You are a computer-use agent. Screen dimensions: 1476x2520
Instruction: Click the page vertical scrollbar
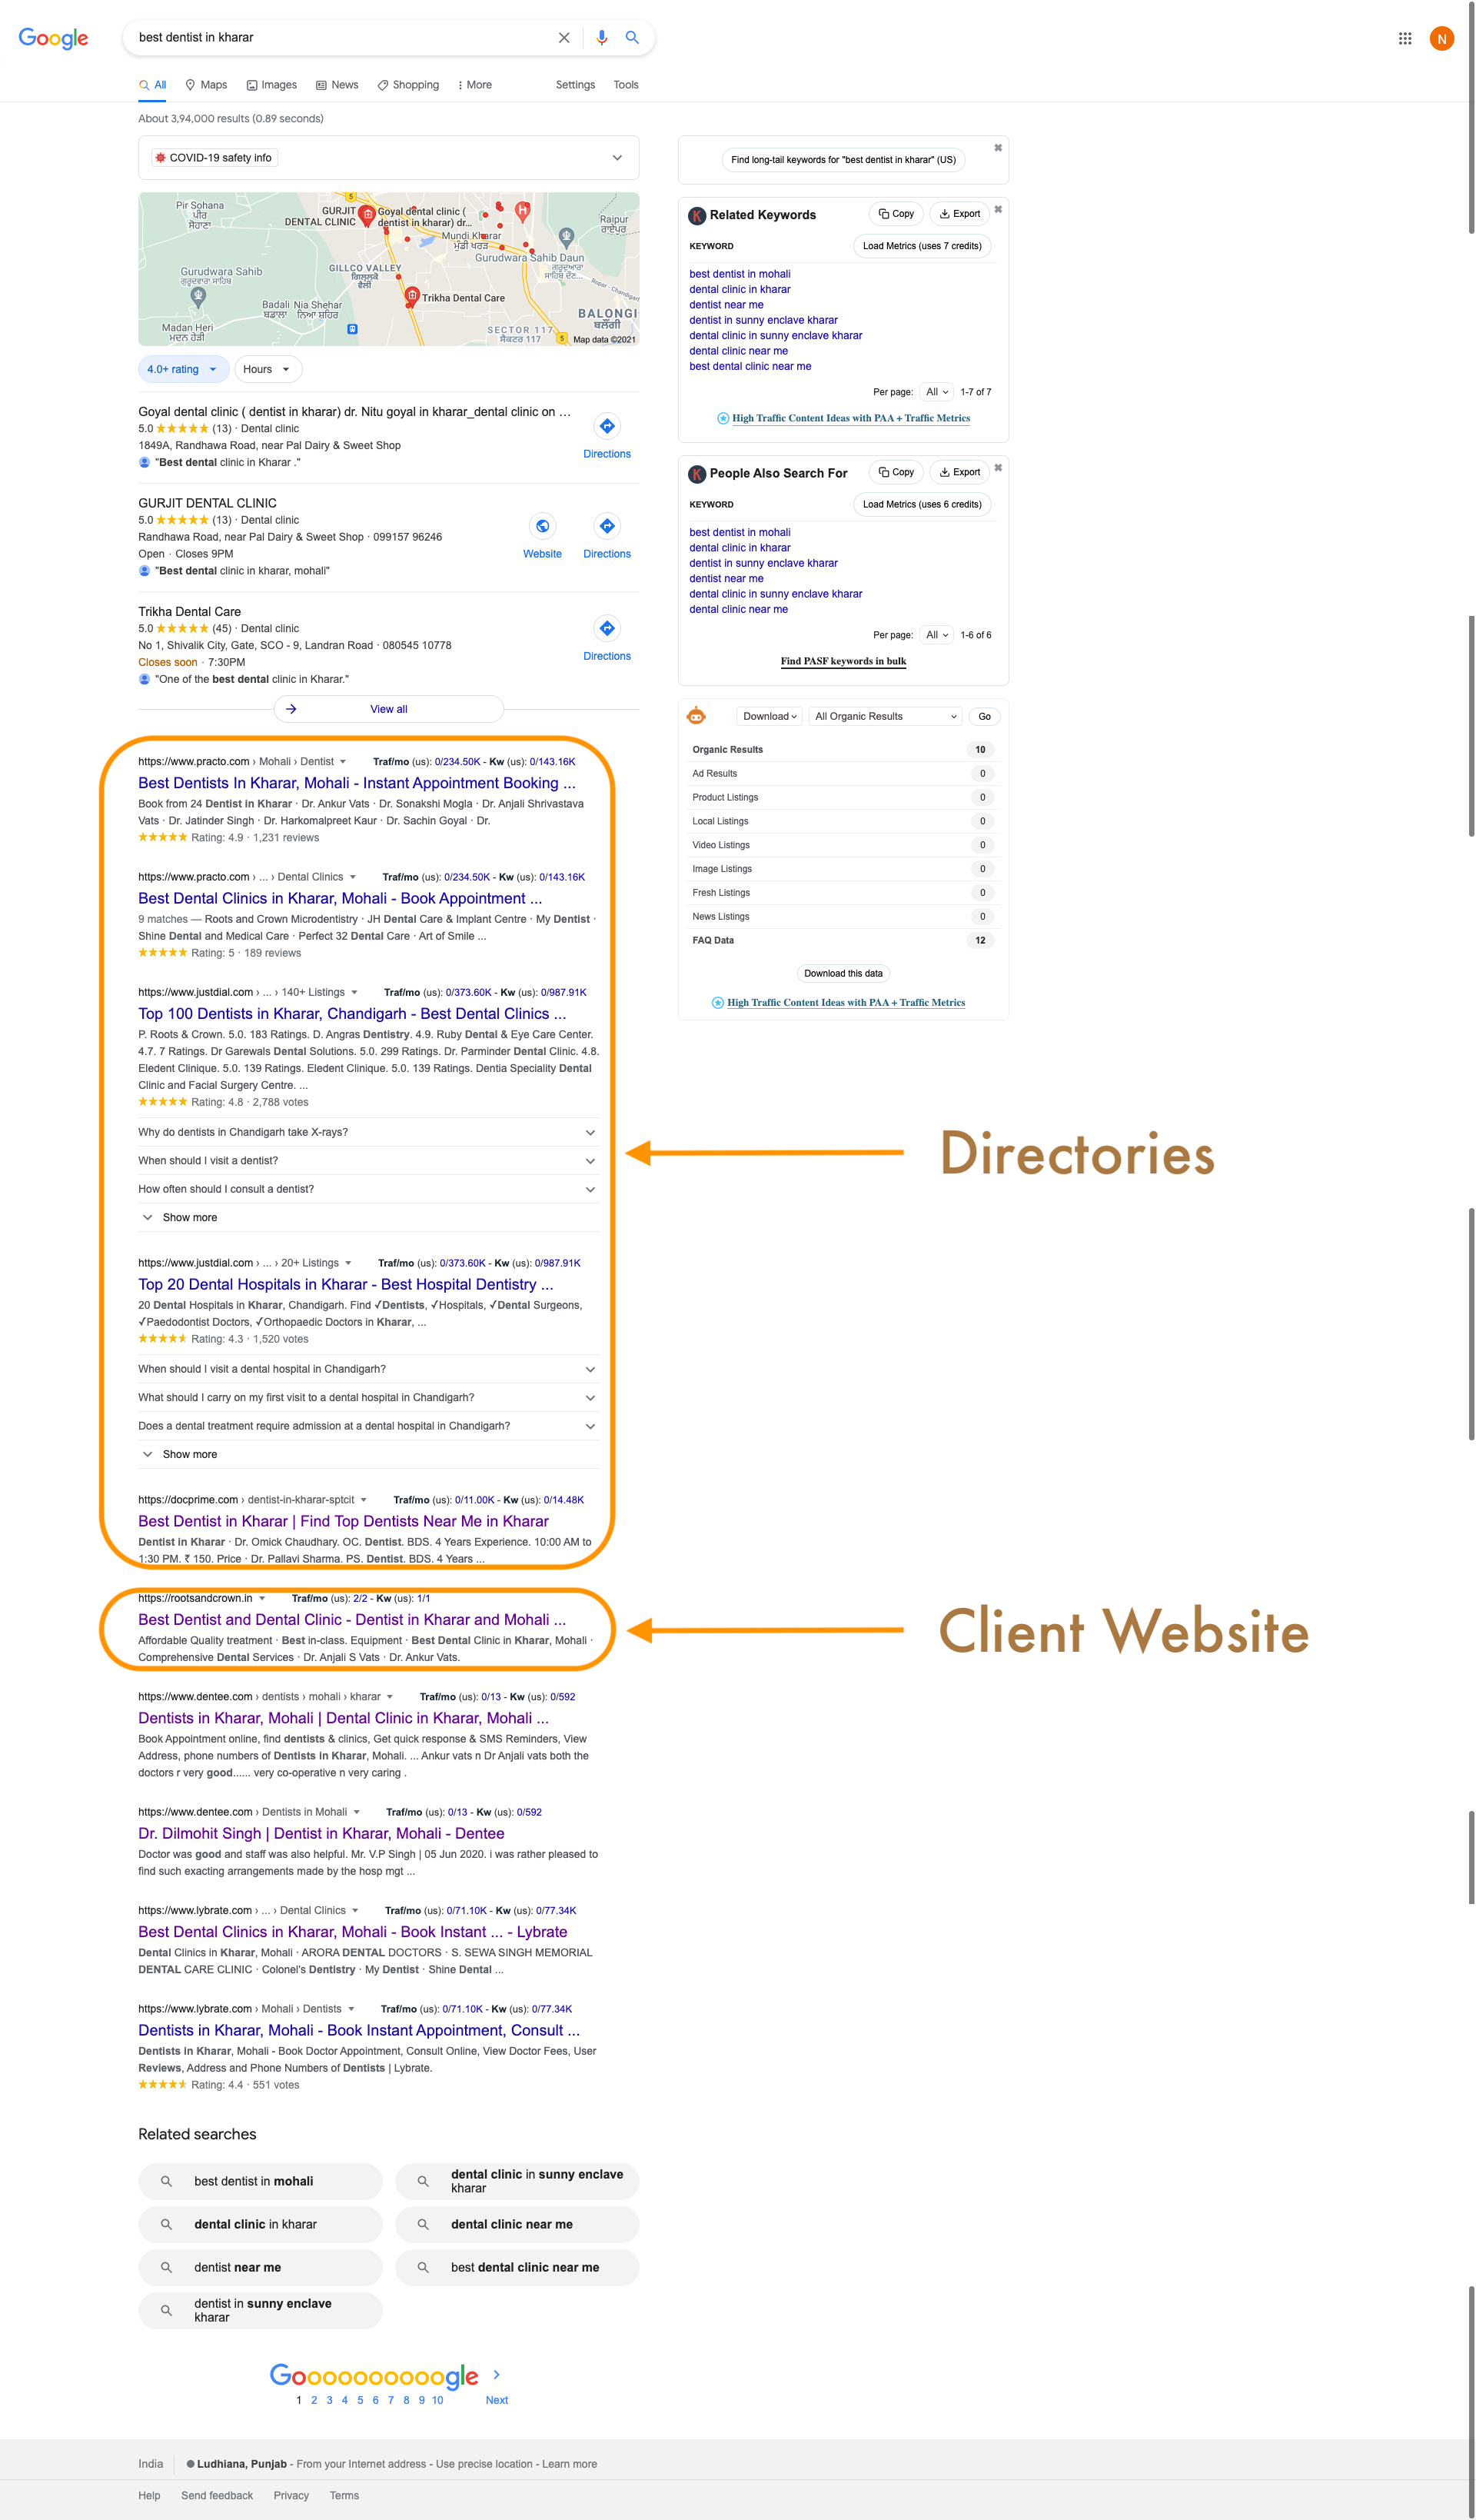(1471, 117)
